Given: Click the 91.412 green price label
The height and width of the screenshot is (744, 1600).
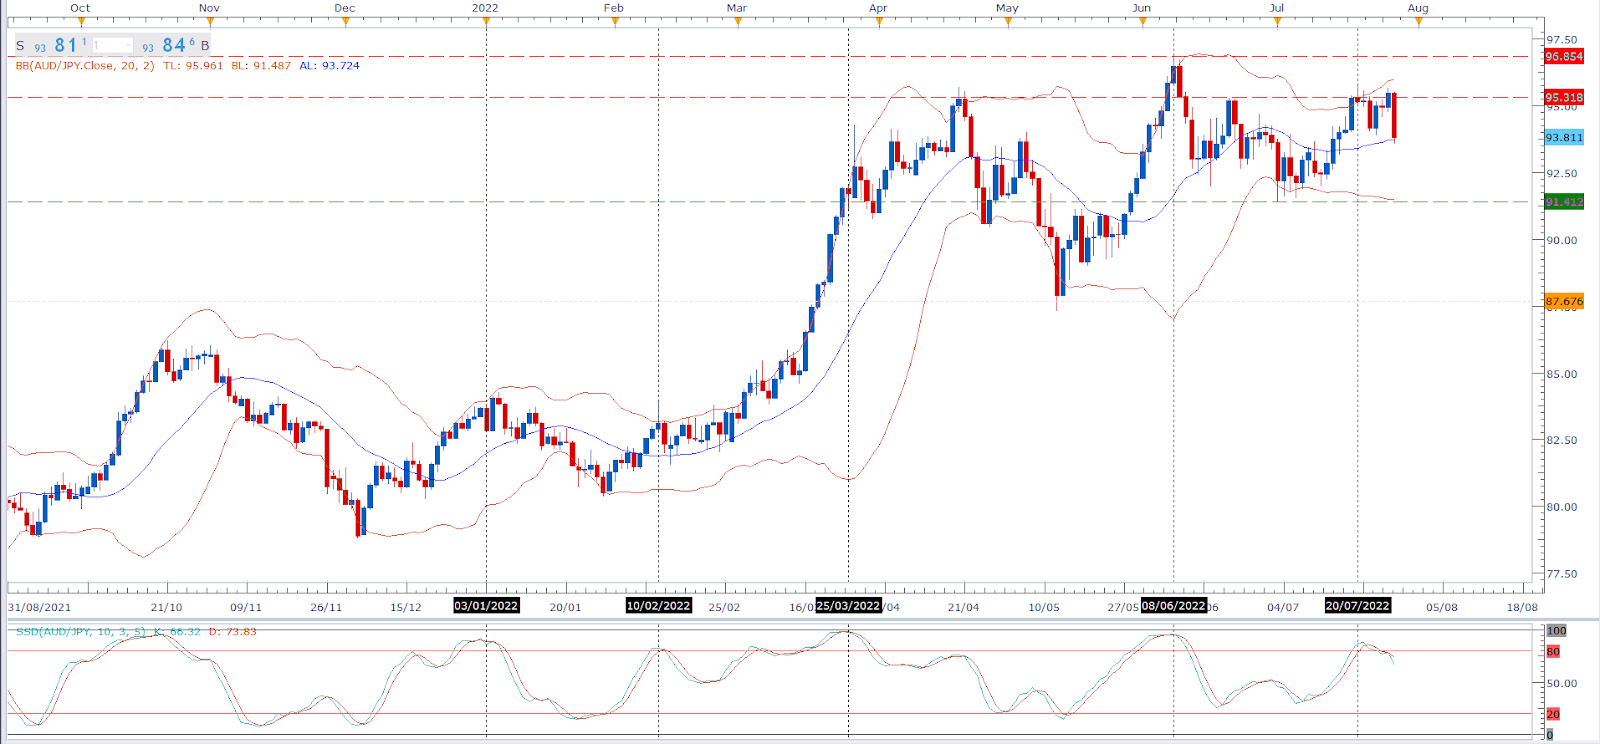Looking at the screenshot, I should (1564, 202).
